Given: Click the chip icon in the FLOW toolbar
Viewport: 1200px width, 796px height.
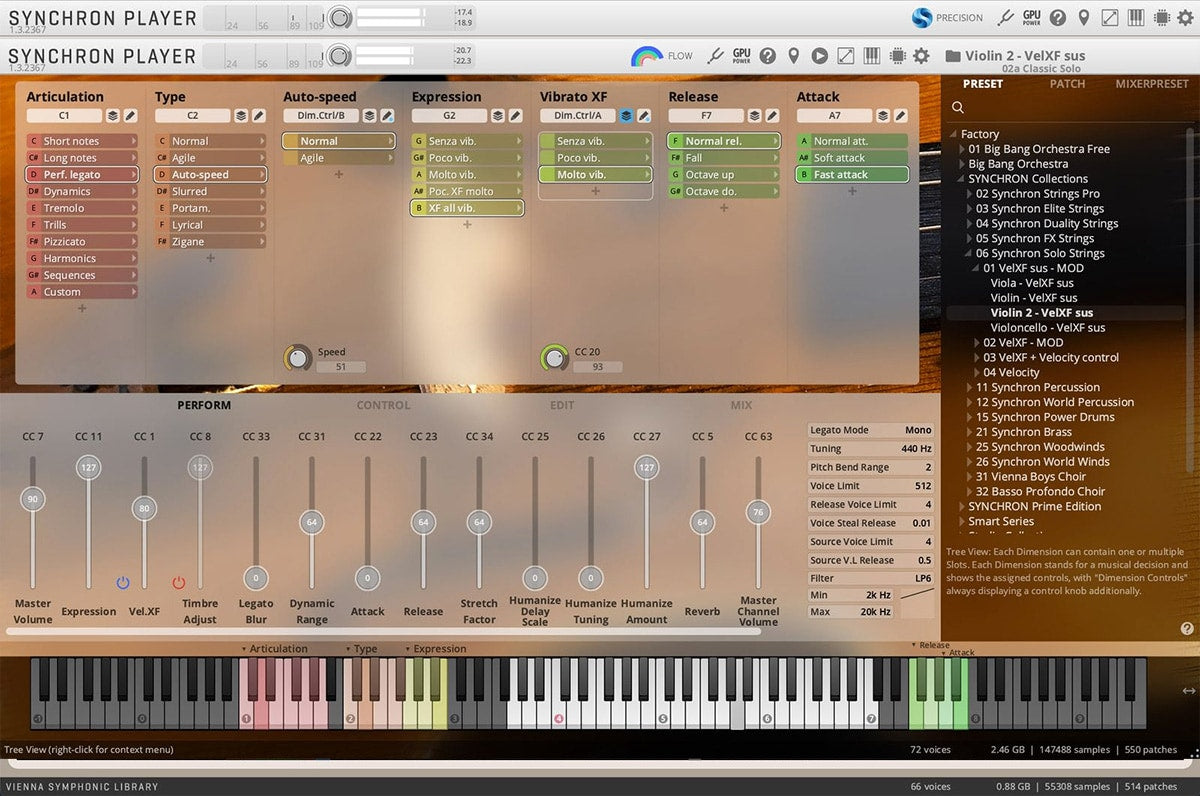Looking at the screenshot, I should (897, 56).
